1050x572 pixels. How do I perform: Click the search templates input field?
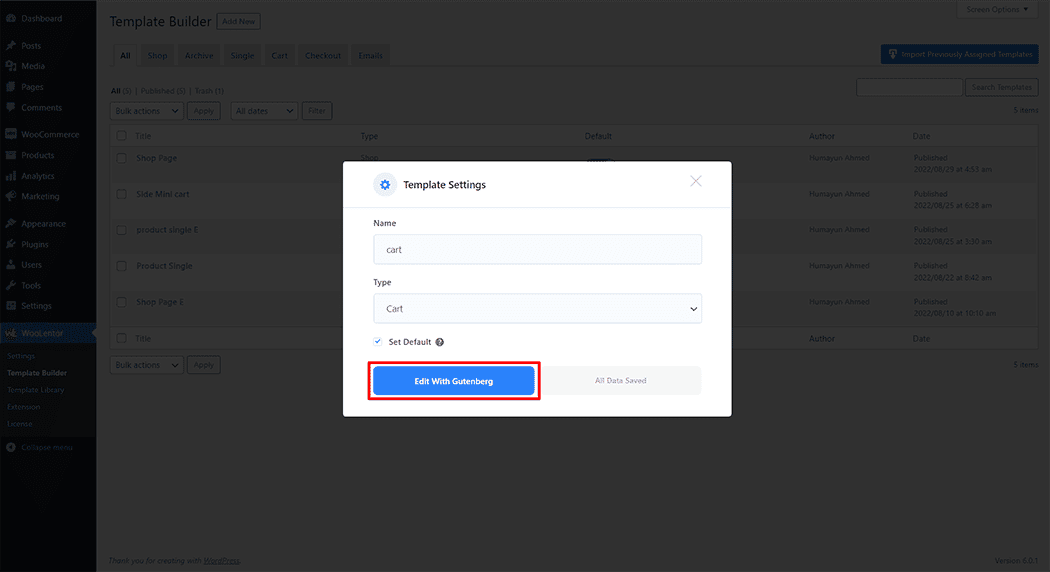[909, 87]
